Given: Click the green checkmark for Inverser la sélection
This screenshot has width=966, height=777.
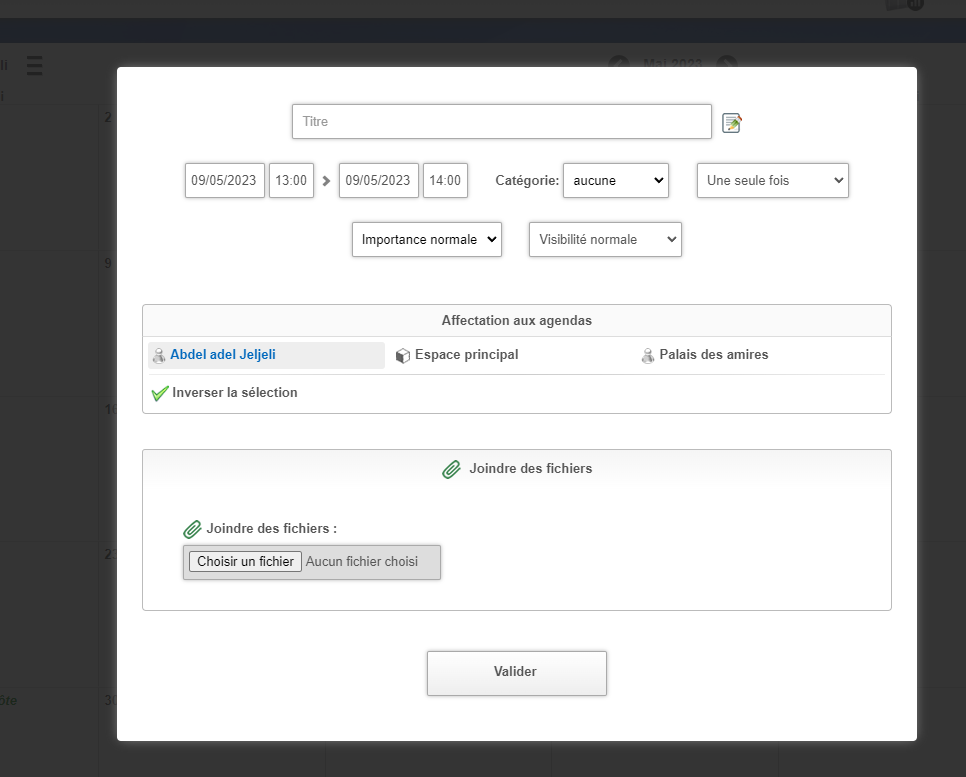Looking at the screenshot, I should [159, 393].
